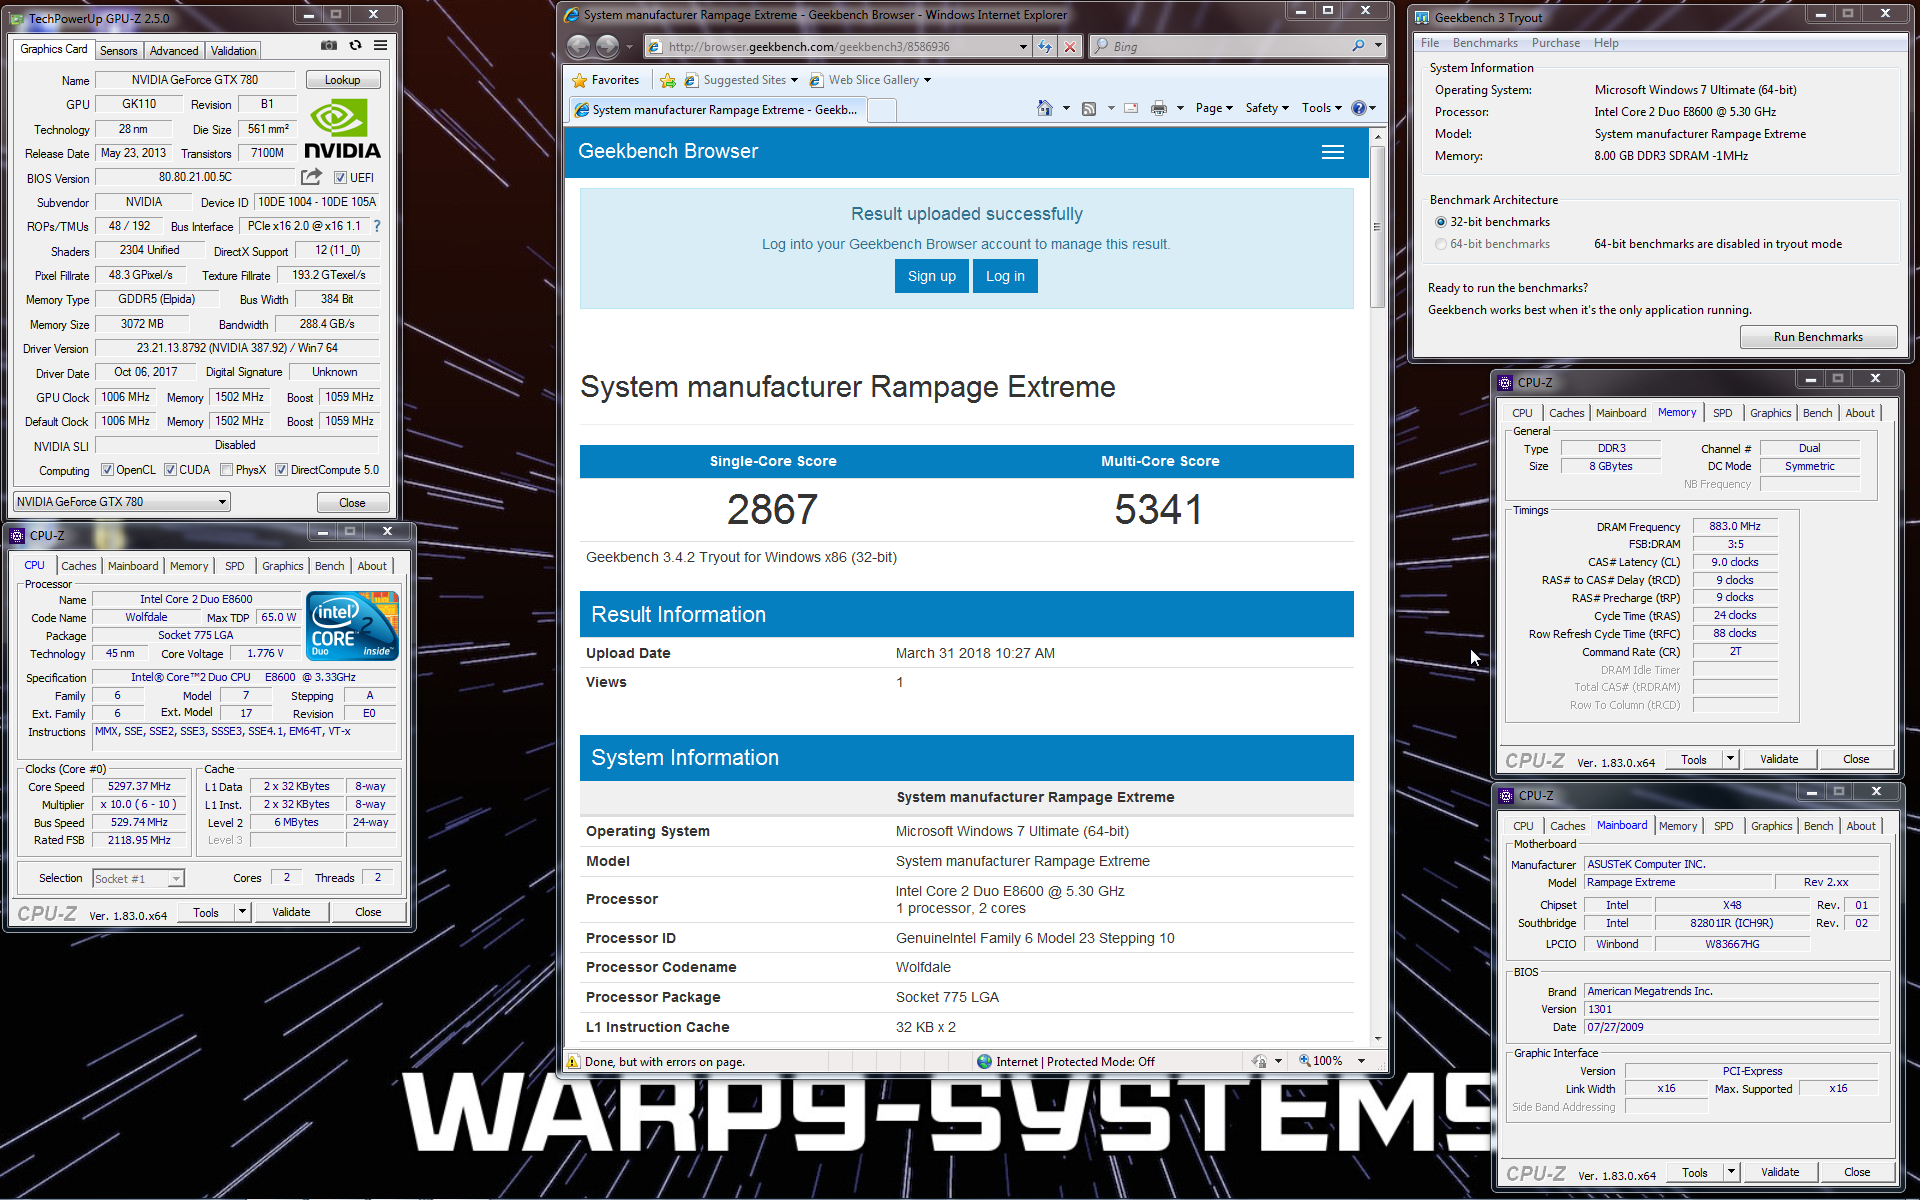
Task: Click IE Home page icon
Action: [x=1045, y=108]
